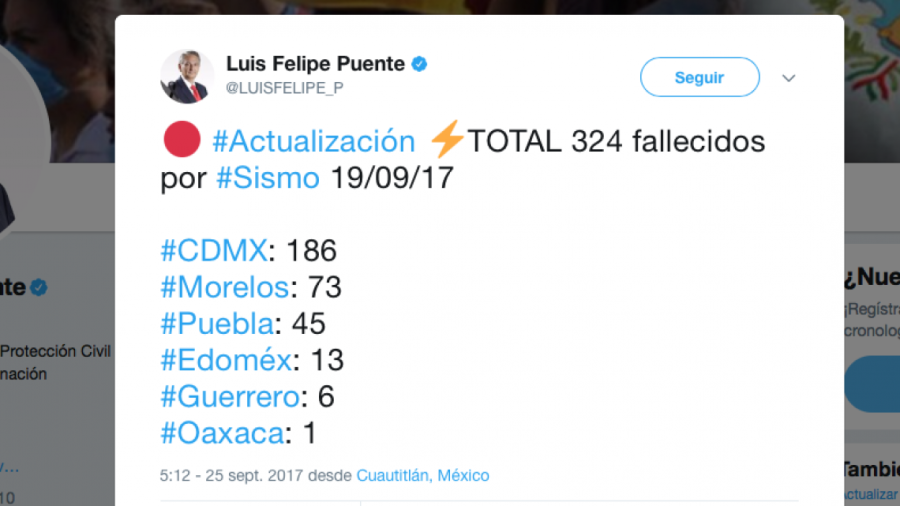900x506 pixels.
Task: Click Luis Felipe Puente's profile photo
Action: point(187,76)
